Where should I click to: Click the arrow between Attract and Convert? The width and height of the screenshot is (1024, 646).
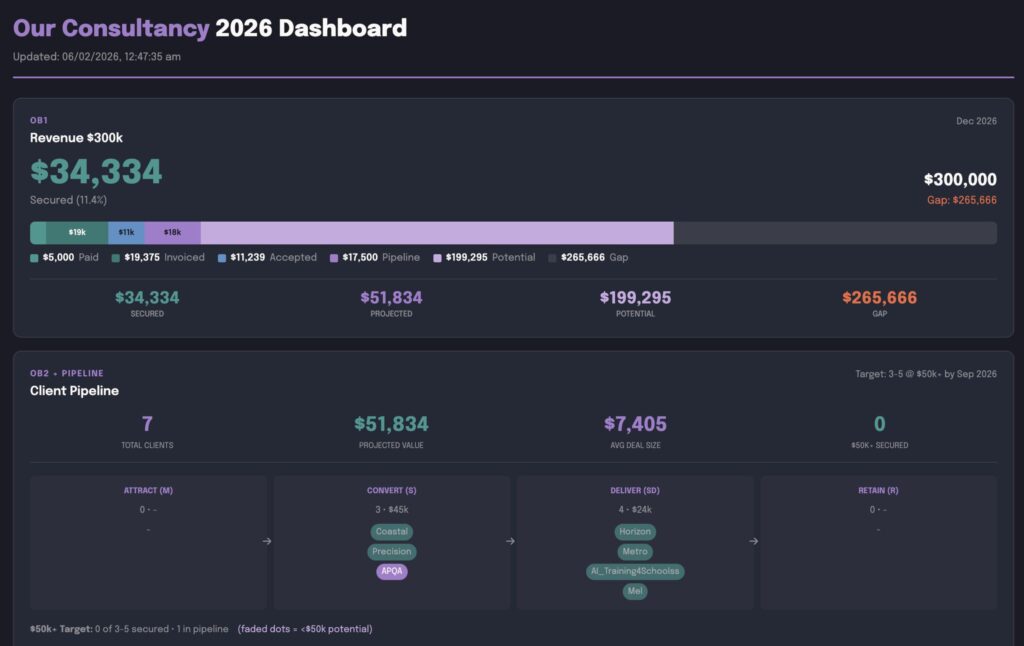267,542
